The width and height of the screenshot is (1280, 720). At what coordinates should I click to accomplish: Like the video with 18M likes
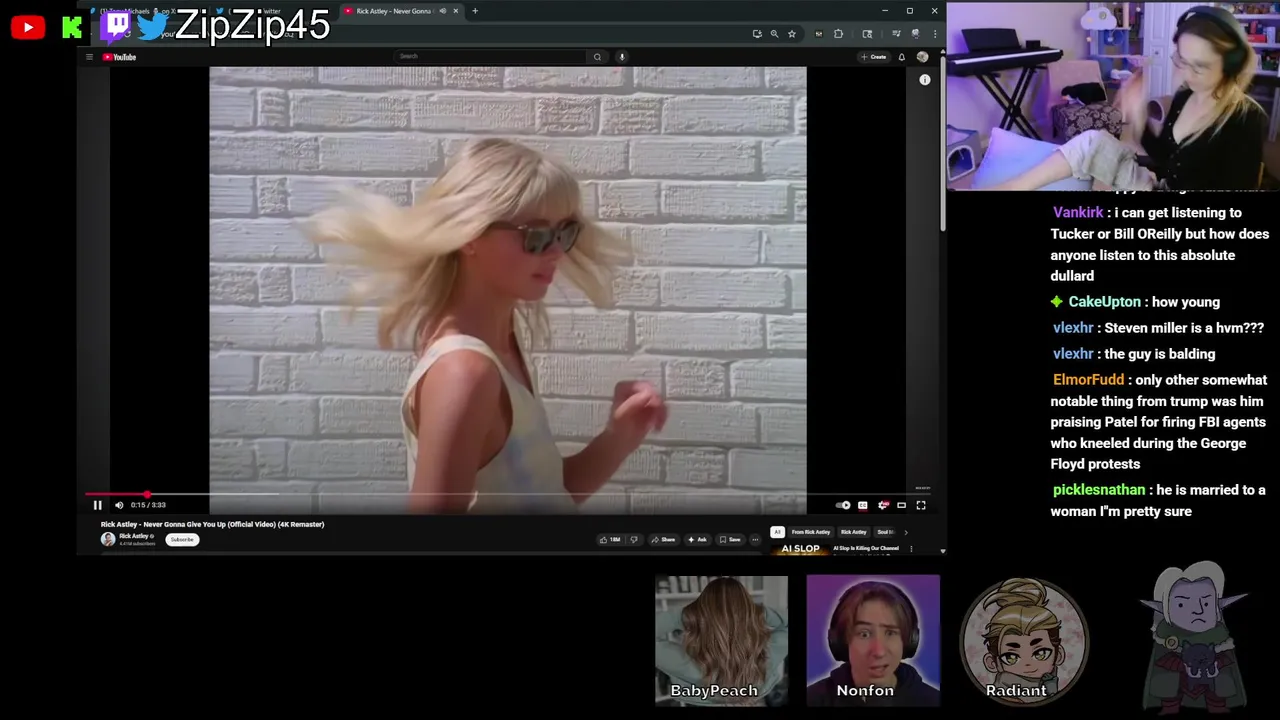tap(609, 539)
